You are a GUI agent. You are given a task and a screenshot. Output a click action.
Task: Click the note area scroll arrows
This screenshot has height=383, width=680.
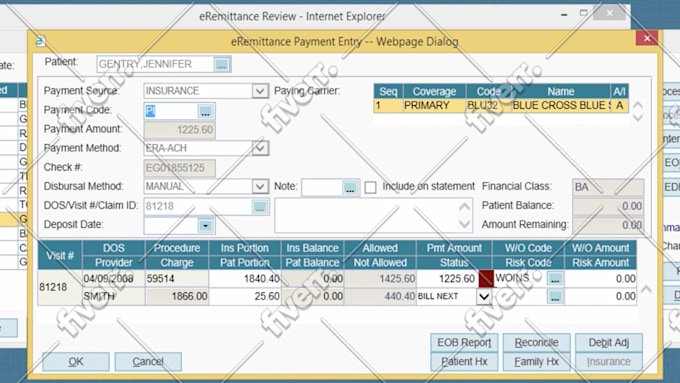(464, 215)
